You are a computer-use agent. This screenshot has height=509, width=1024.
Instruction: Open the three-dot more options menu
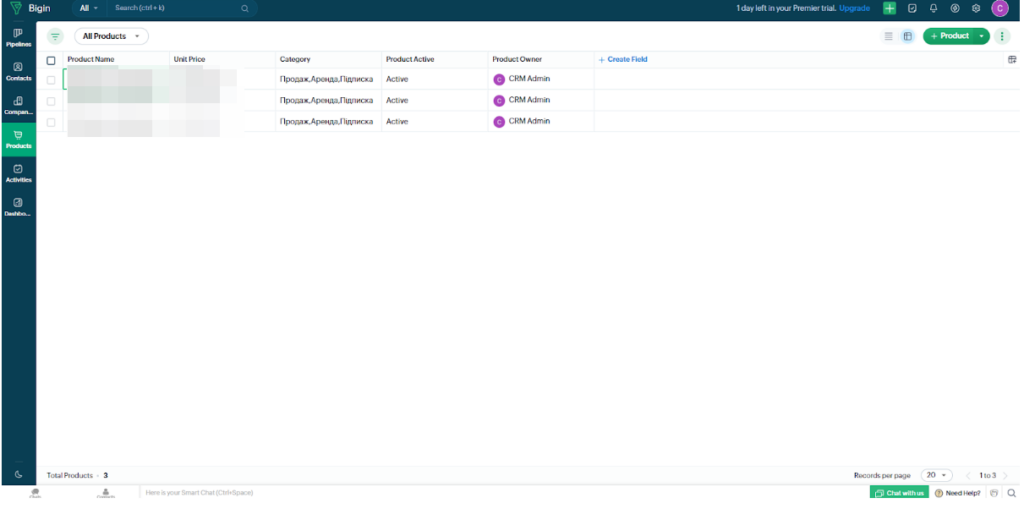[x=1002, y=36]
